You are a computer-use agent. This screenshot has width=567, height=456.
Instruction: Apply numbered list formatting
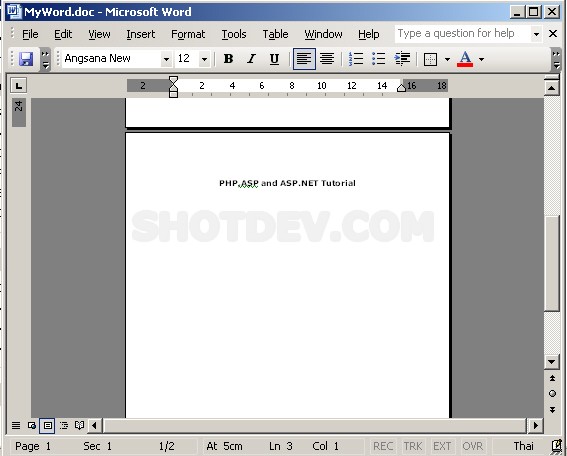[356, 59]
